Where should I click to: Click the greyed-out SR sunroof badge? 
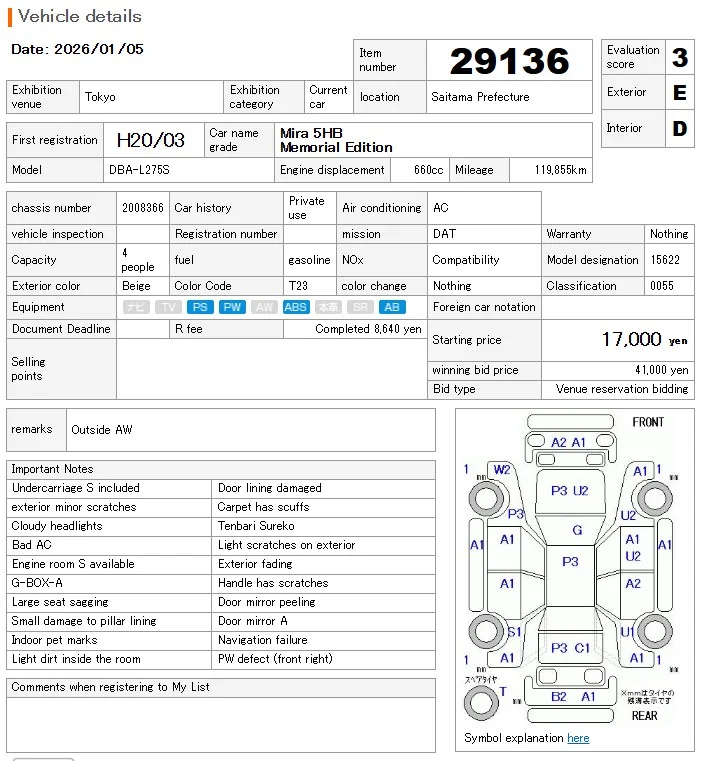pos(360,307)
